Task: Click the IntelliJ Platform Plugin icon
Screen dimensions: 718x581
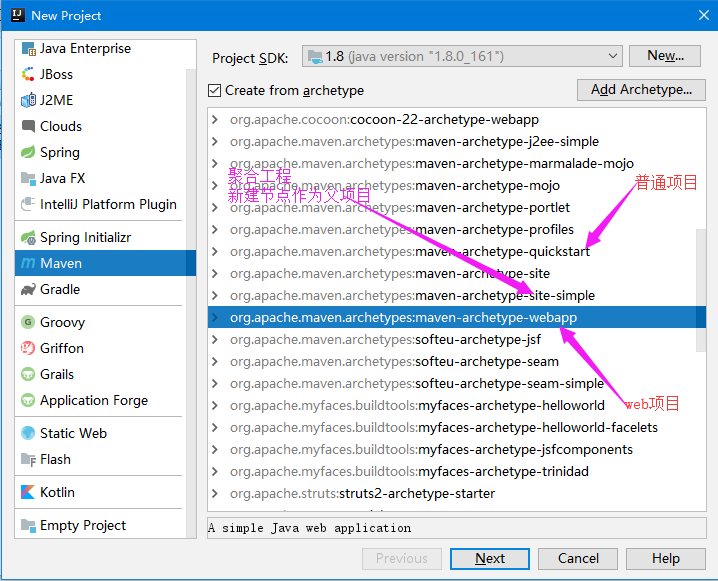Action: click(28, 204)
